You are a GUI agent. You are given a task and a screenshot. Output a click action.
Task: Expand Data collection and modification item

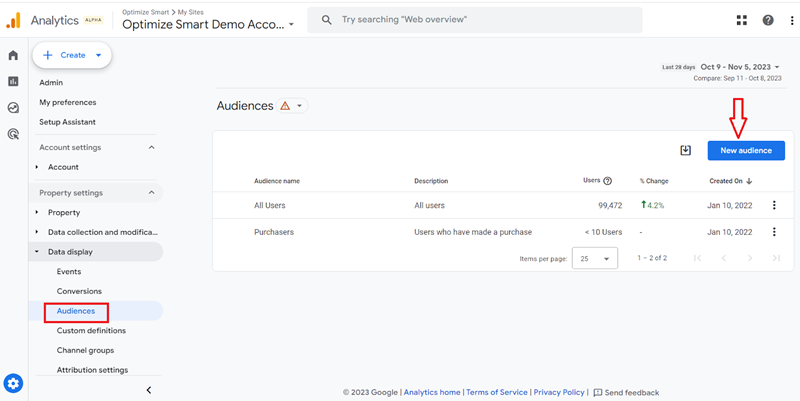(x=37, y=232)
